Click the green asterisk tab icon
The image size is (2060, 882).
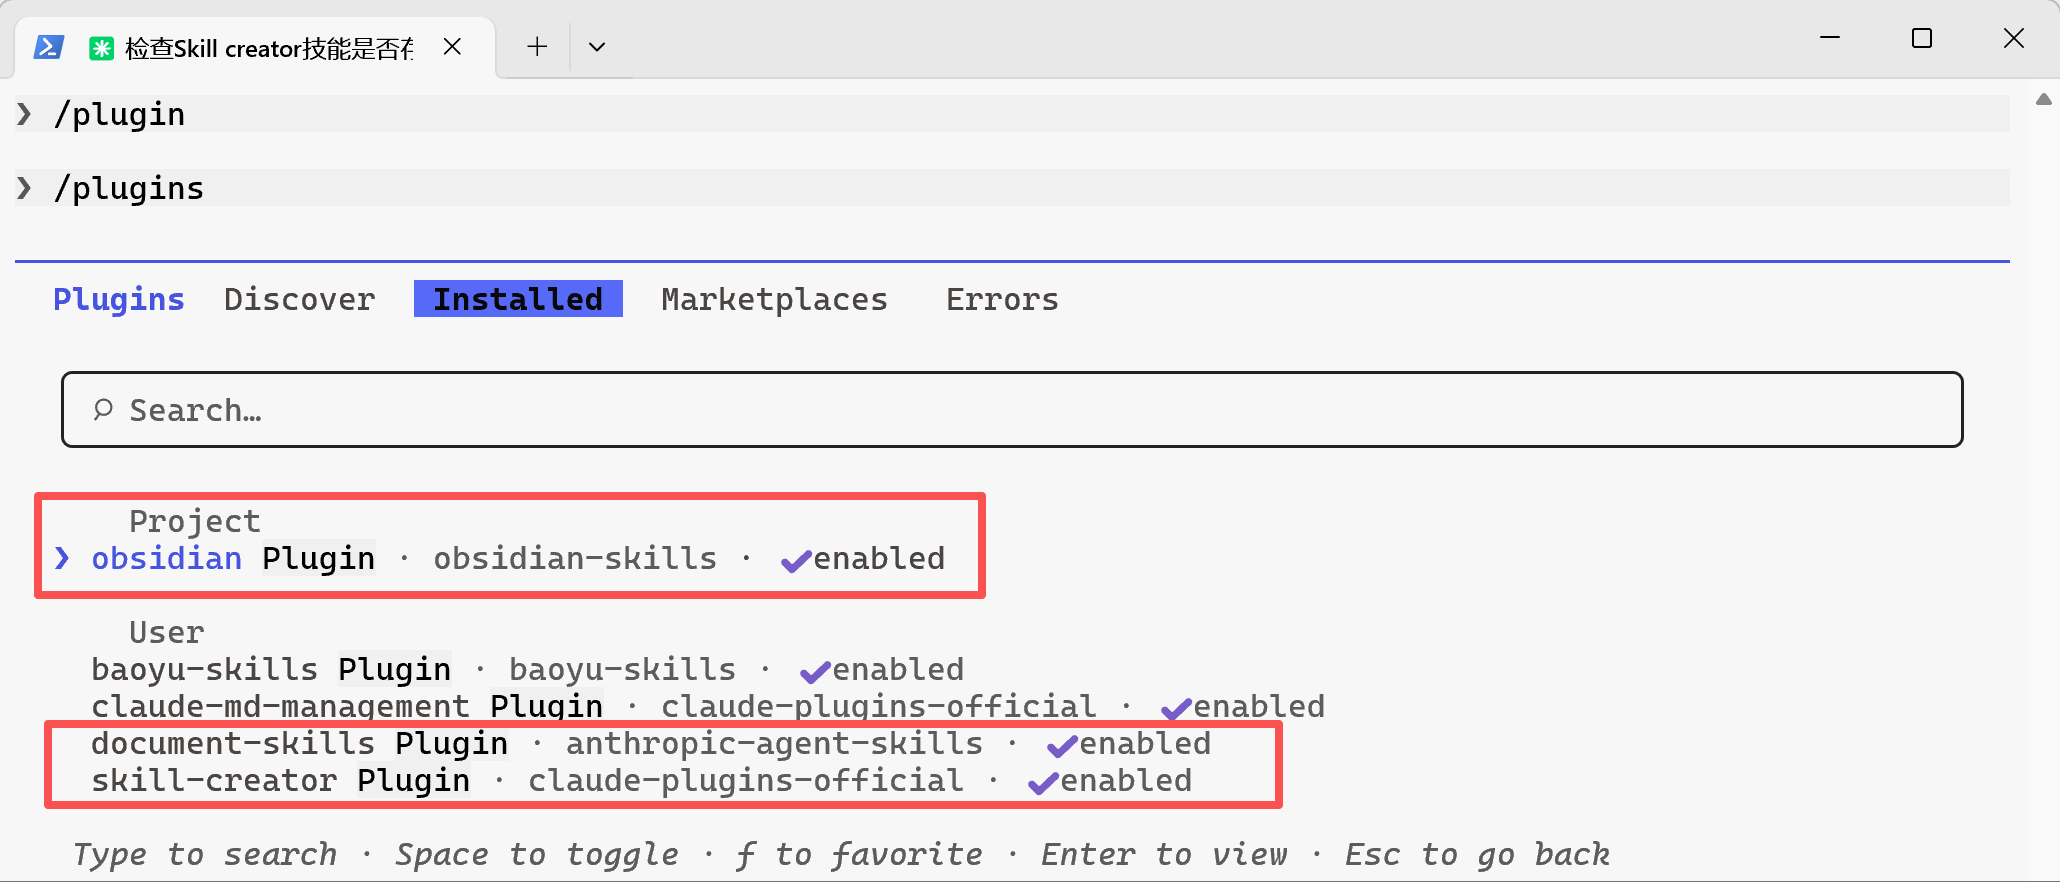tap(101, 48)
